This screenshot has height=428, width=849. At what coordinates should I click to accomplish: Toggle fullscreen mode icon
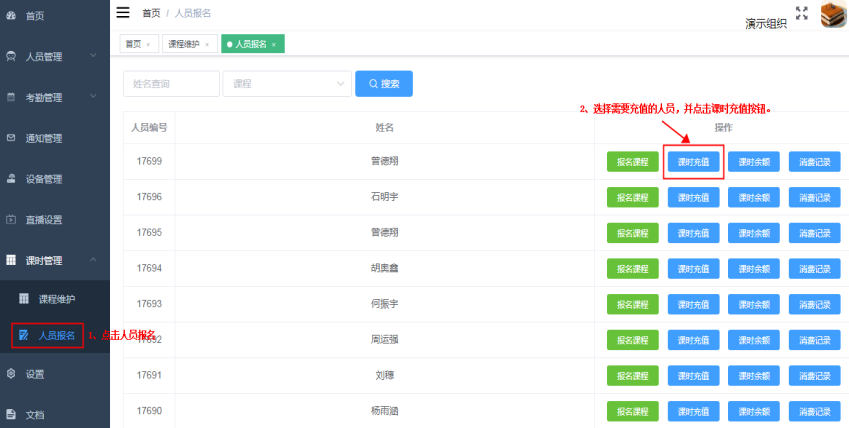801,13
